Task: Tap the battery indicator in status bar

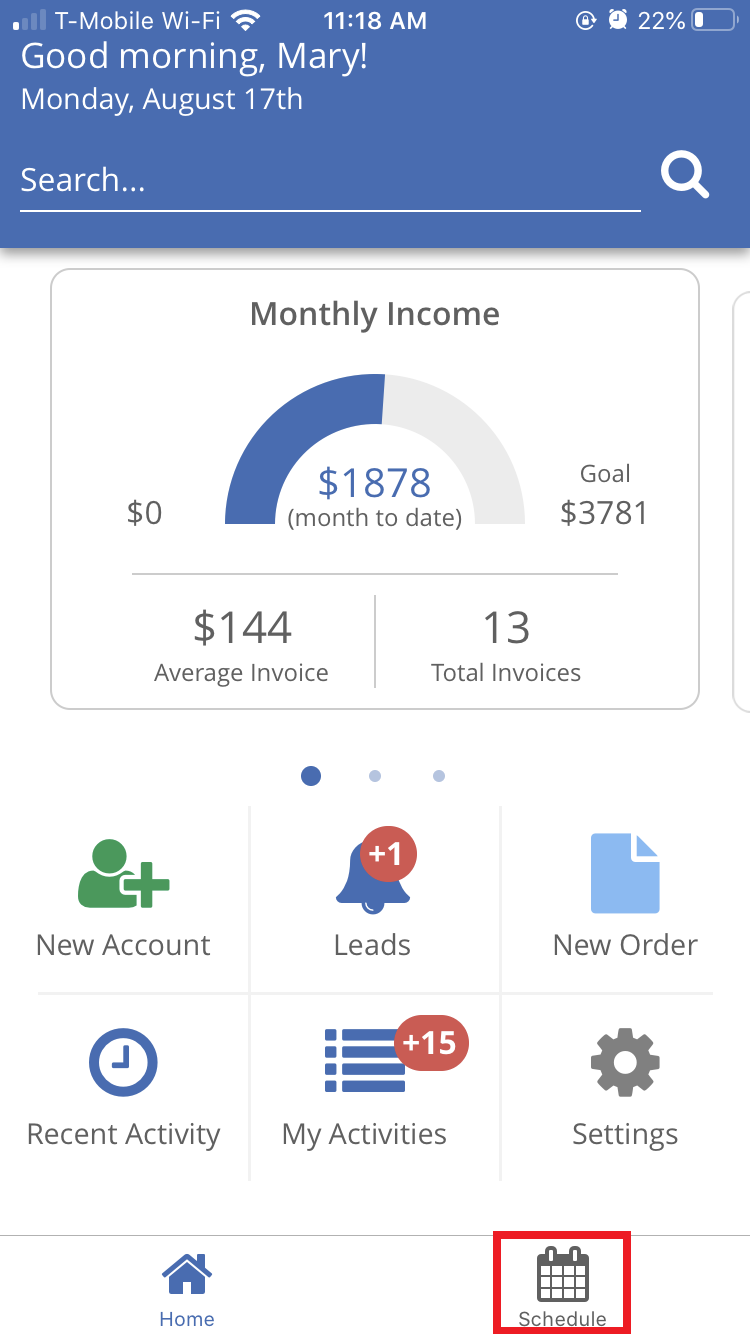Action: 713,20
